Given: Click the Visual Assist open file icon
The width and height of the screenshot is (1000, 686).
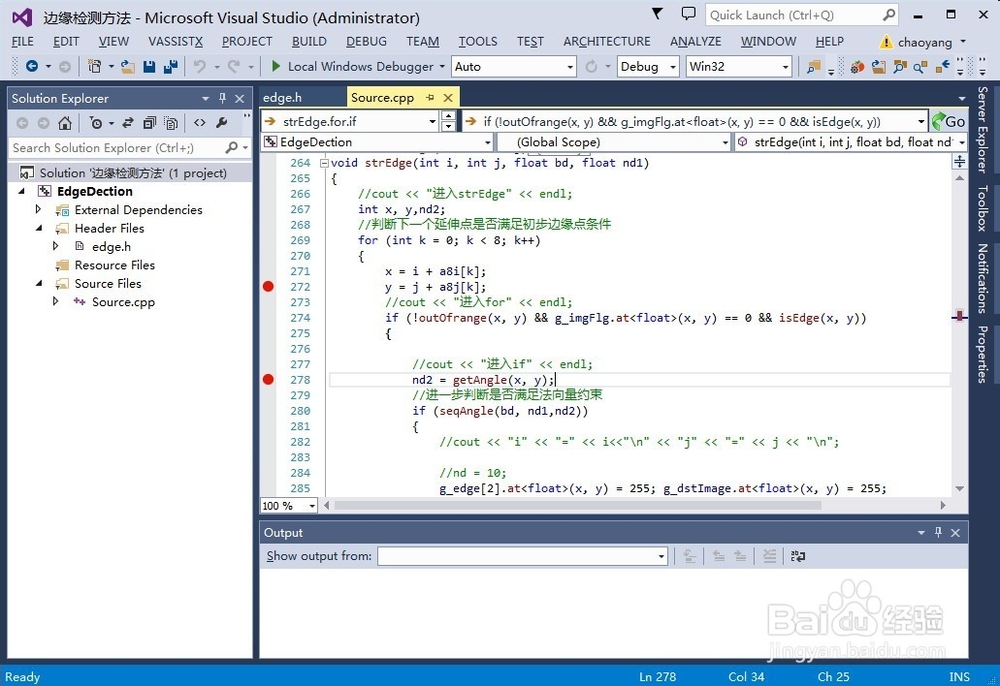Looking at the screenshot, I should coord(879,66).
